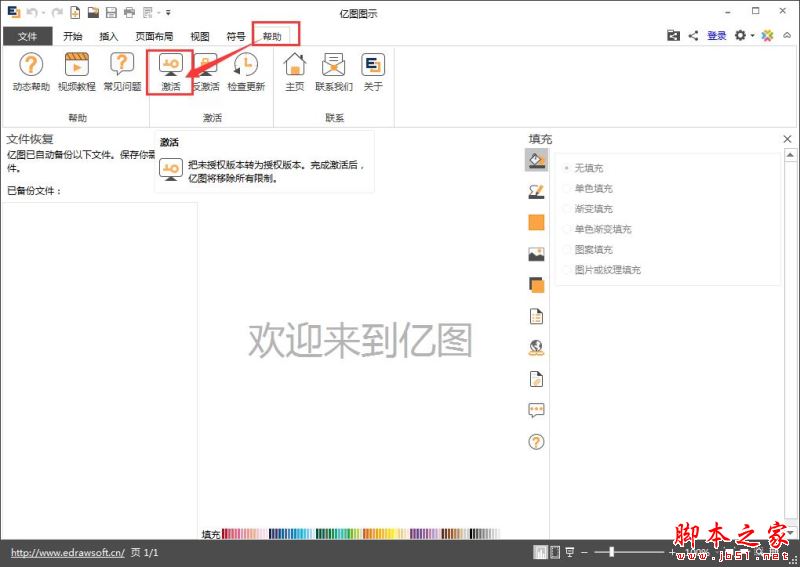Open 动态帮助 (Dynamic Help)
Image resolution: width=800 pixels, height=567 pixels.
click(31, 72)
